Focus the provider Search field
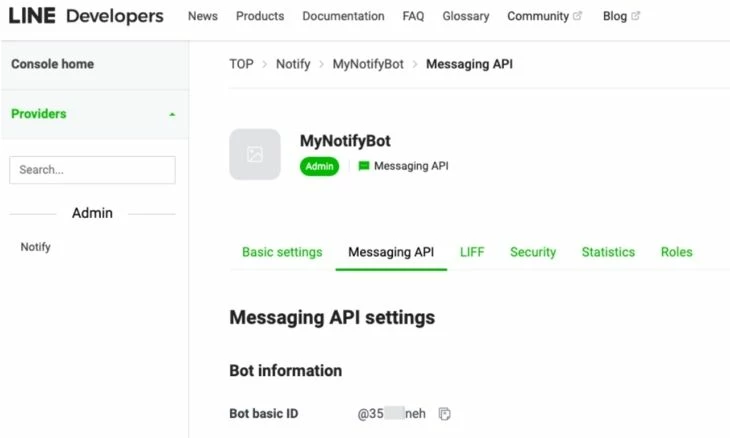Image resolution: width=730 pixels, height=438 pixels. coord(92,170)
